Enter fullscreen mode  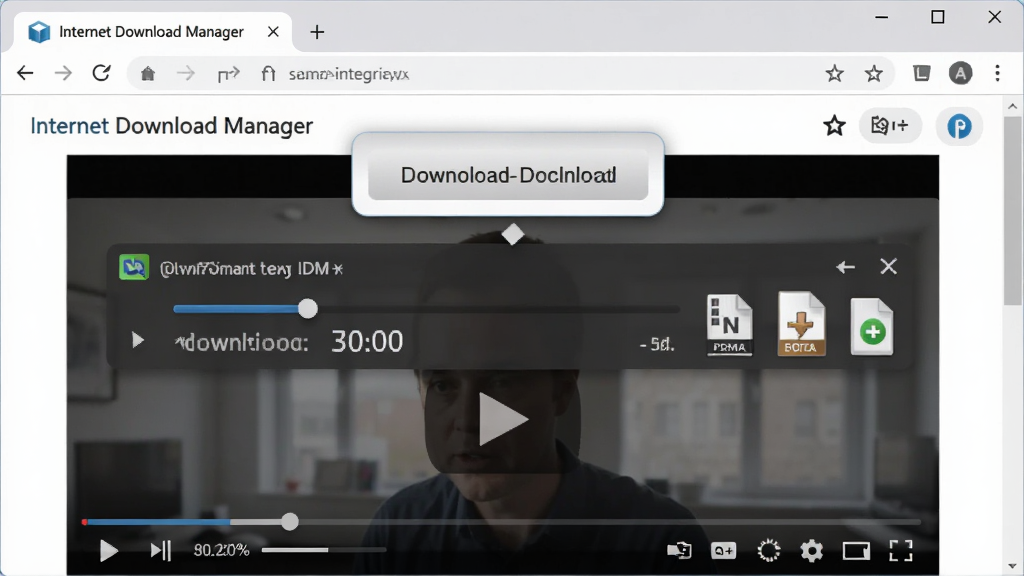point(901,551)
